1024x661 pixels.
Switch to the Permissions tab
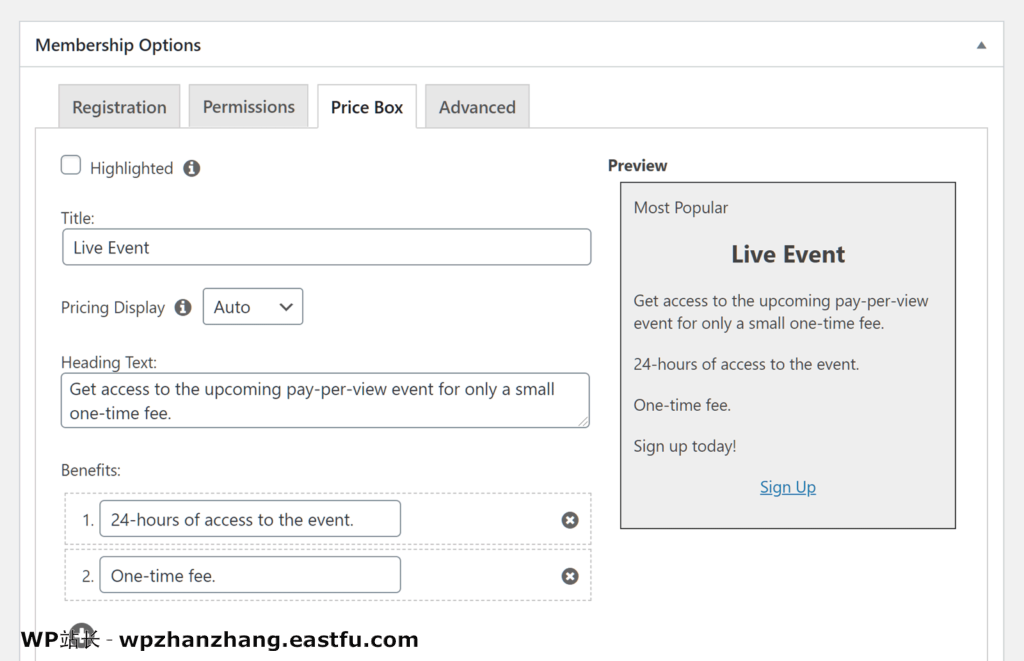[248, 107]
